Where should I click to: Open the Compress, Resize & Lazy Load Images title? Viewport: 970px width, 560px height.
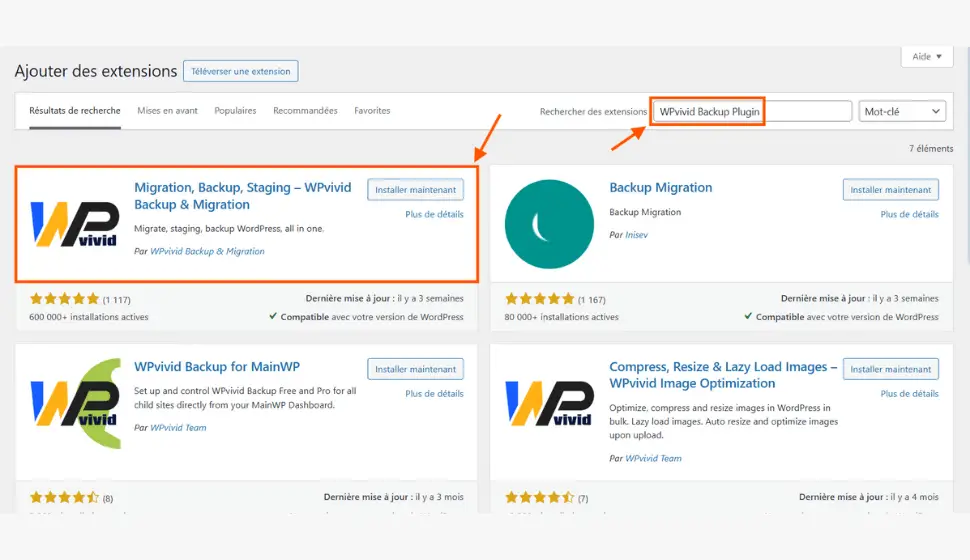723,375
